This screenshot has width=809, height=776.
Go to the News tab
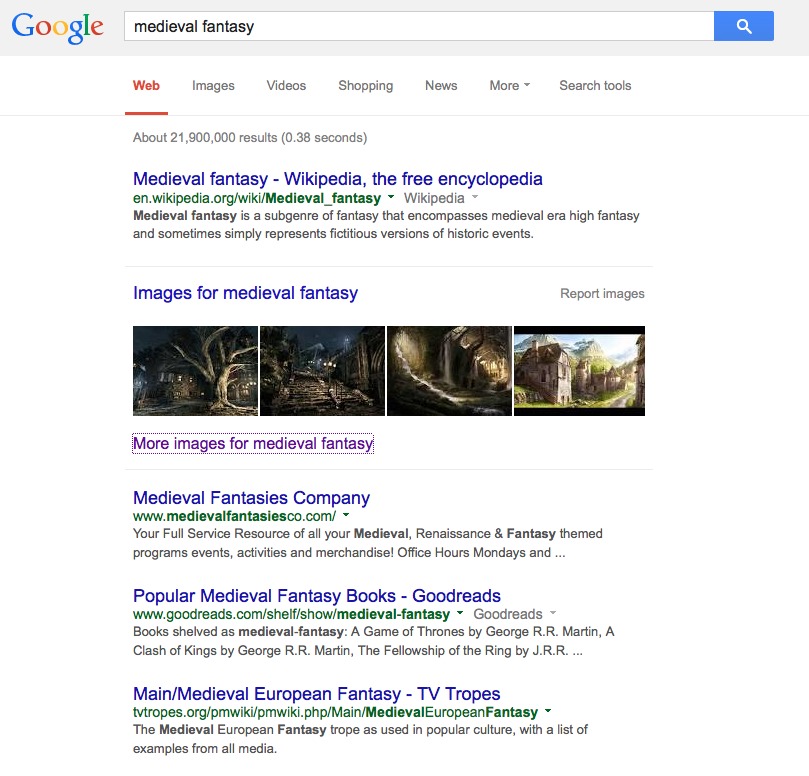441,86
